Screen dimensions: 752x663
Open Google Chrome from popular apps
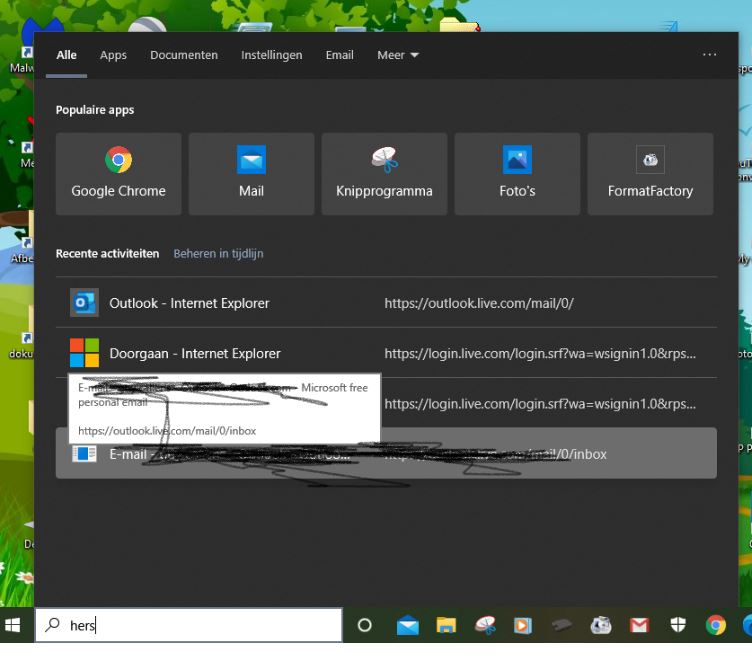[x=118, y=174]
